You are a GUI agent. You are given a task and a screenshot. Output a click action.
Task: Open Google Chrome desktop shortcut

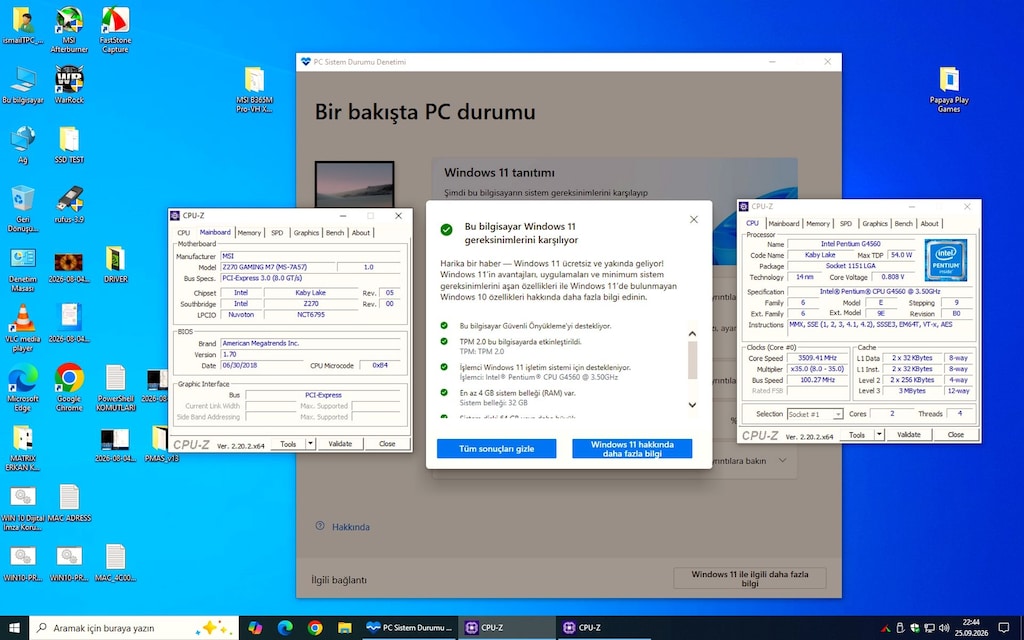[x=69, y=388]
